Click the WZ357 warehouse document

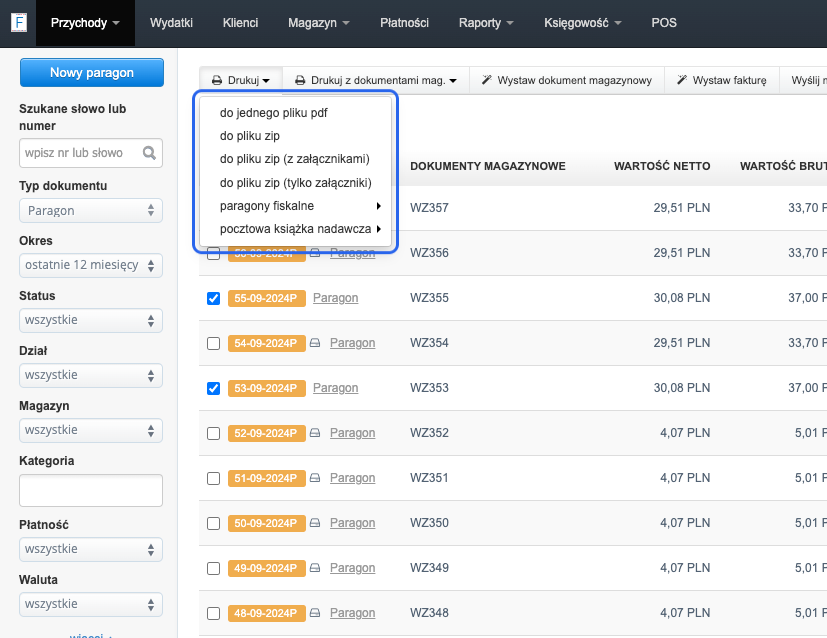click(x=429, y=208)
